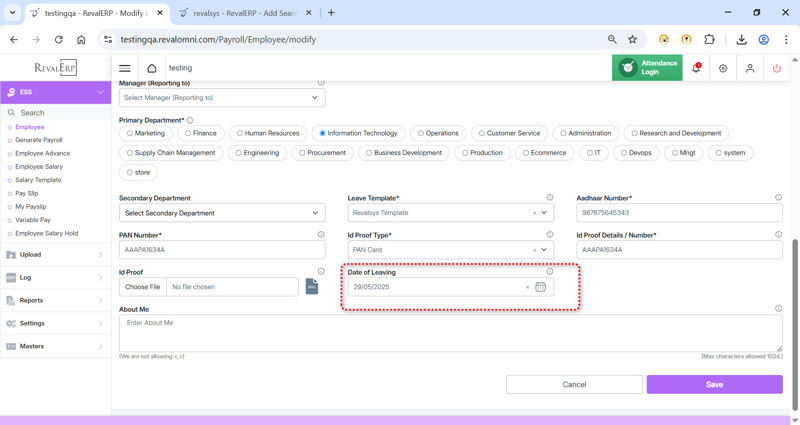
Task: Open the user profile icon
Action: point(750,68)
